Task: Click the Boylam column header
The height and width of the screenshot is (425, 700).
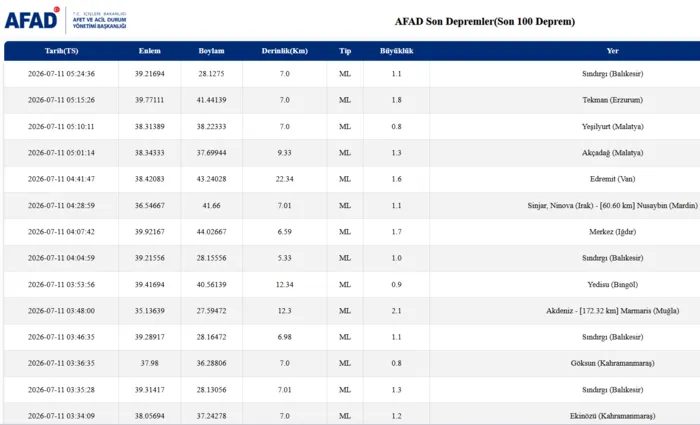Action: click(211, 51)
